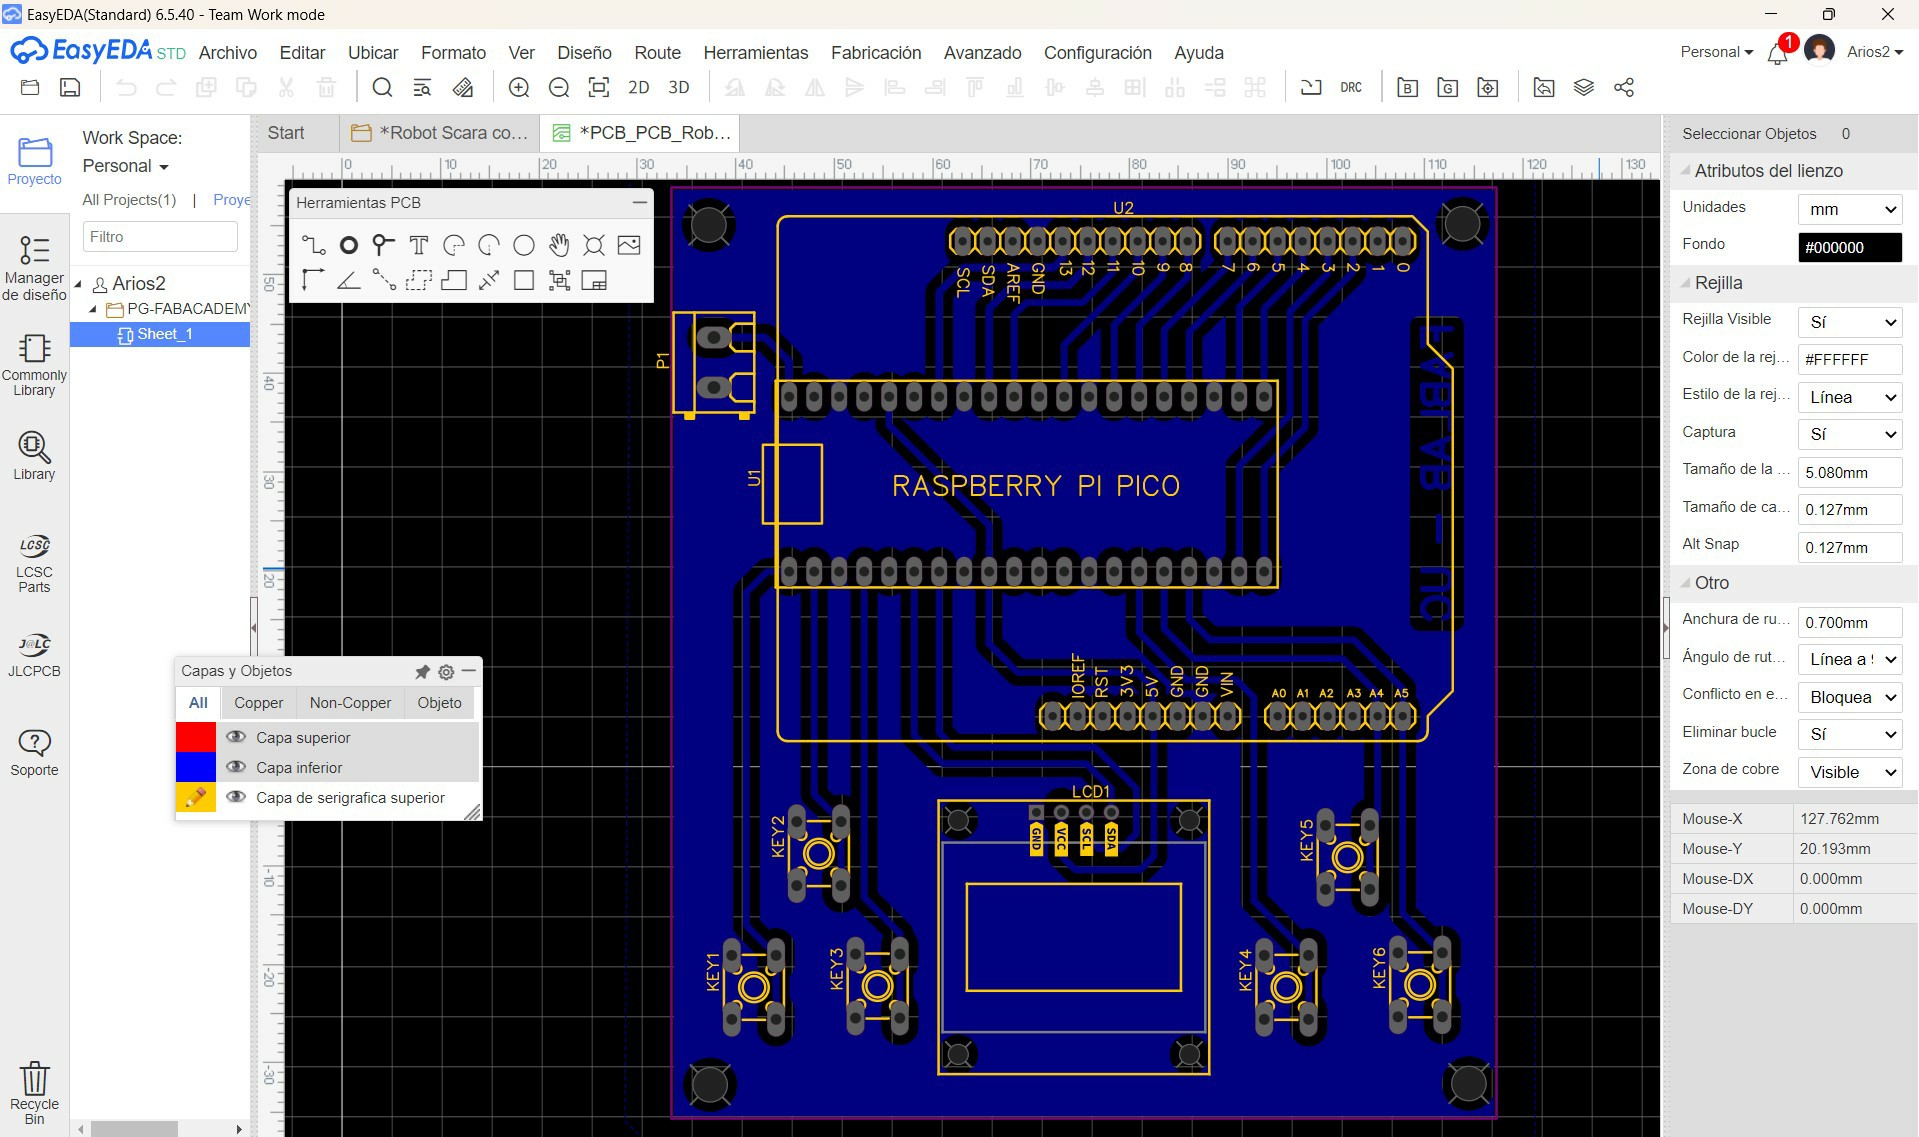
Task: Click the Zoom in icon
Action: [x=519, y=88]
